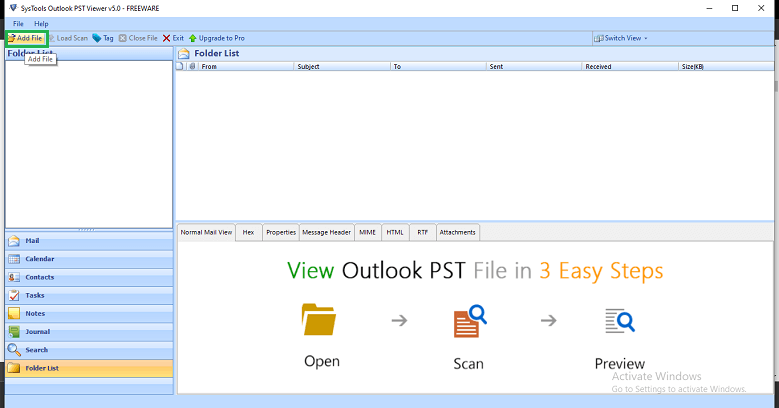Viewport: 779px width, 408px height.
Task: Switch to the Properties tab
Action: tap(281, 233)
